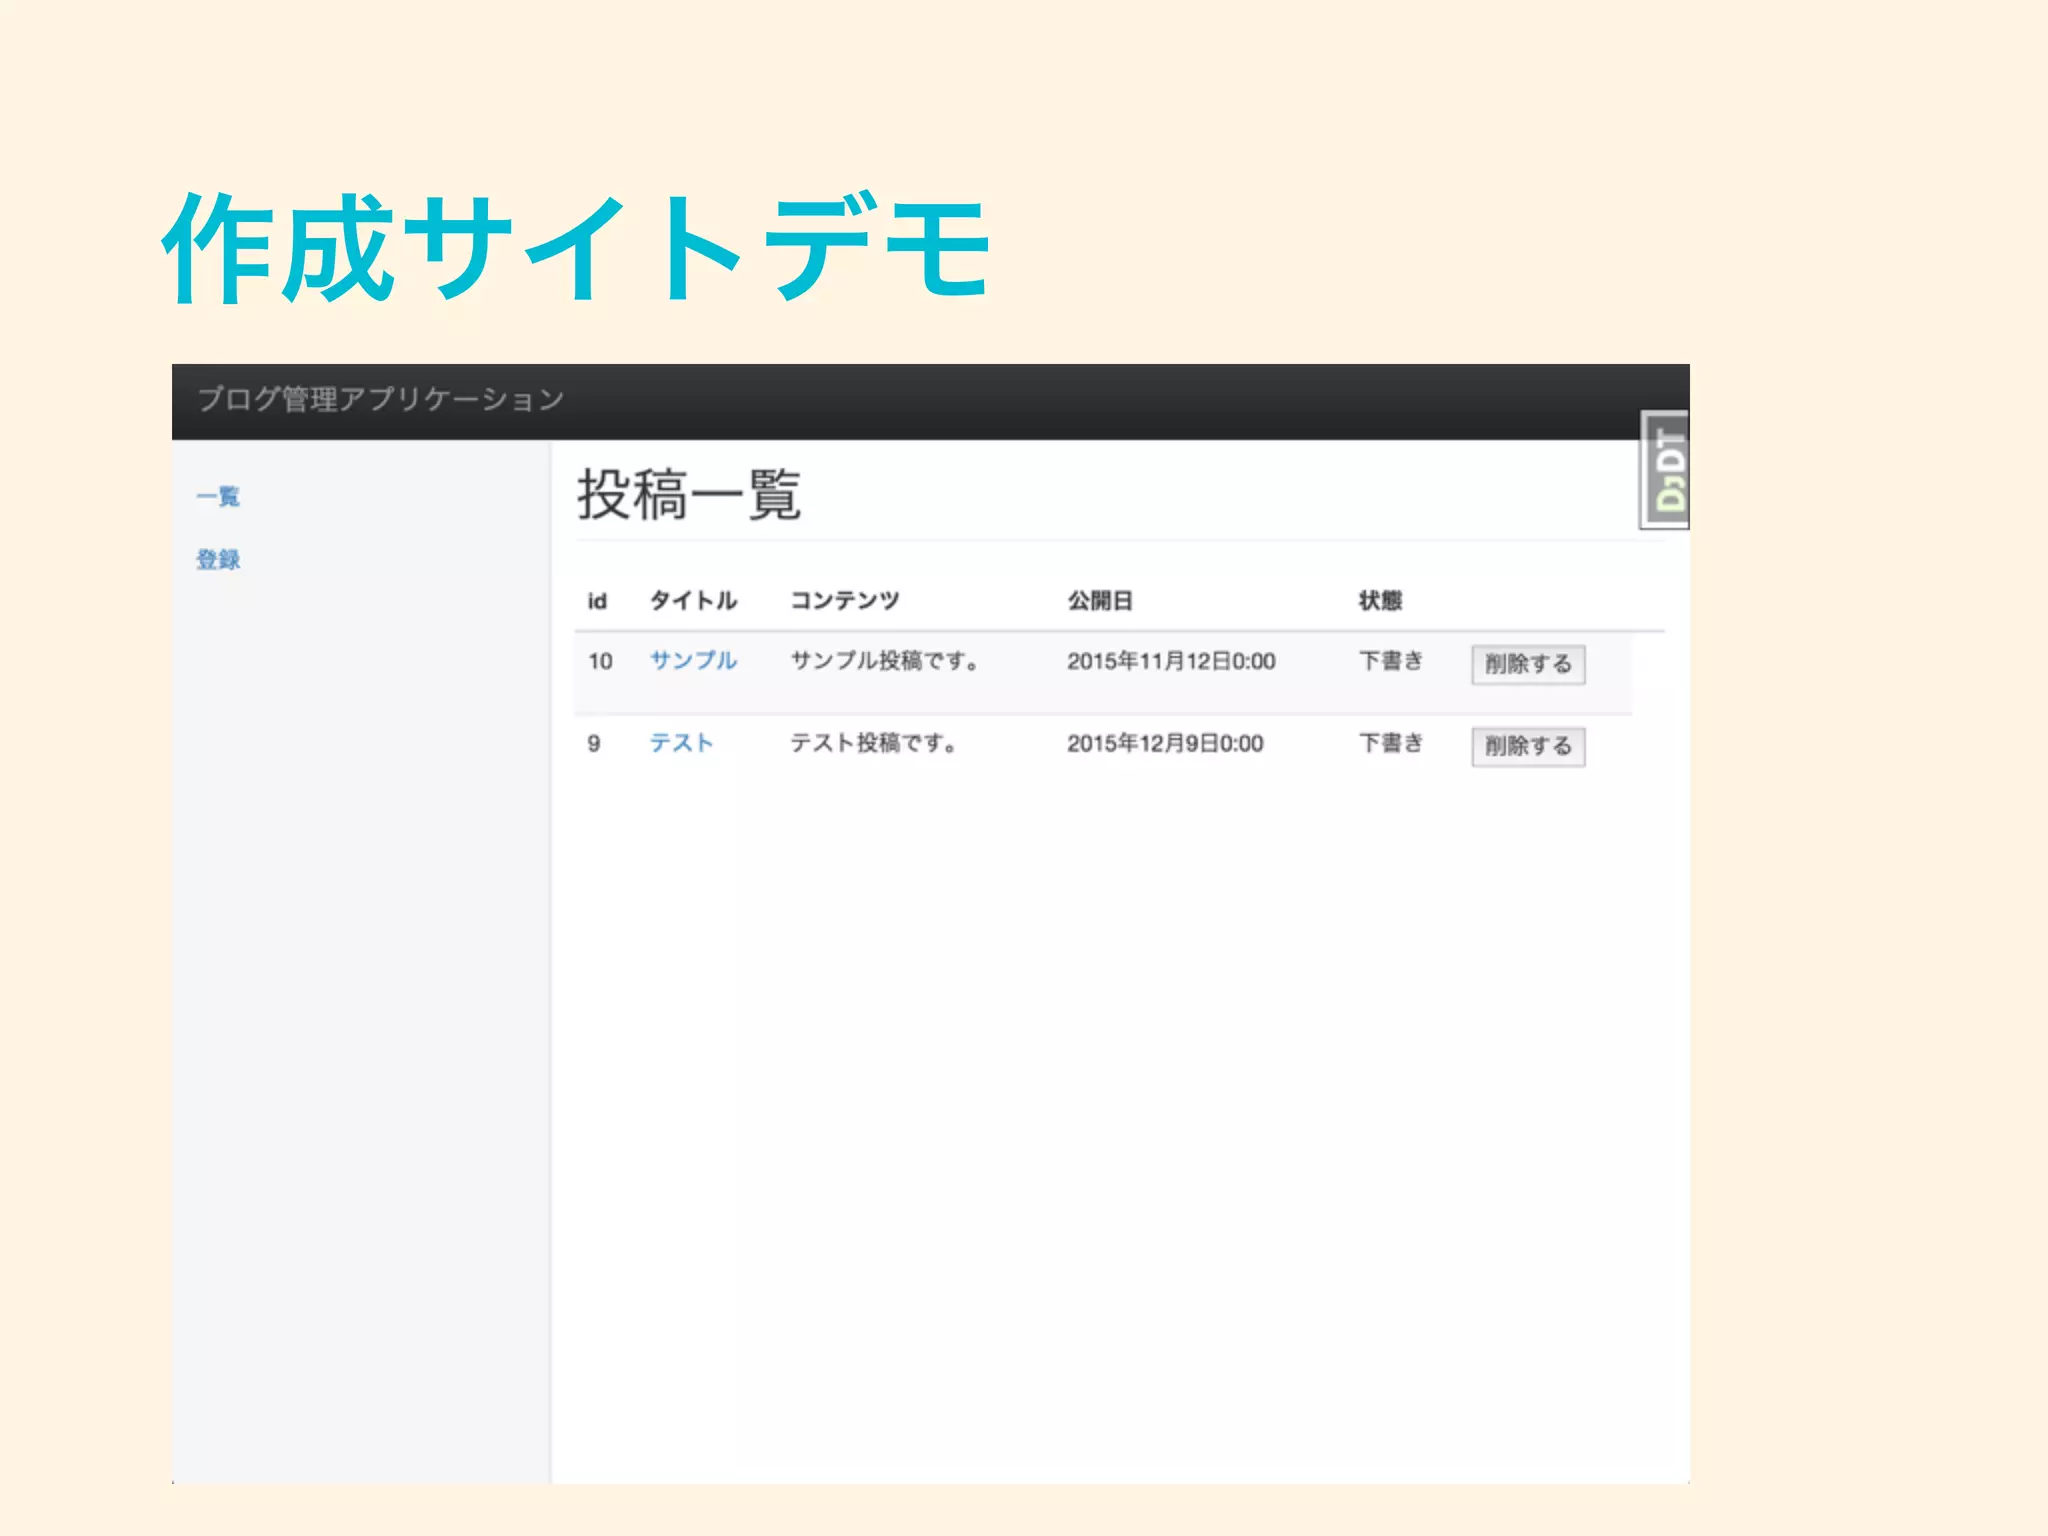Select the id column header

597,601
